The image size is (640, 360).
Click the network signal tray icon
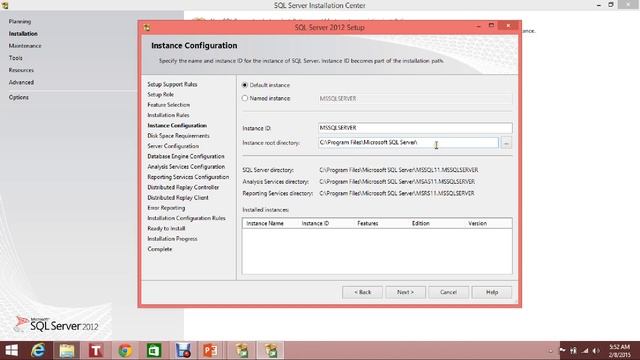585,351
